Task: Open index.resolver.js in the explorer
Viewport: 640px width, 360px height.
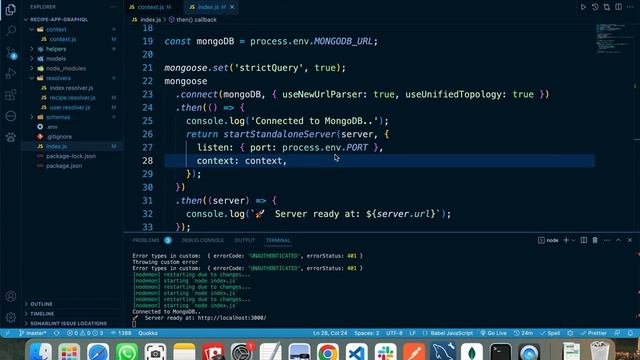Action: coord(71,88)
